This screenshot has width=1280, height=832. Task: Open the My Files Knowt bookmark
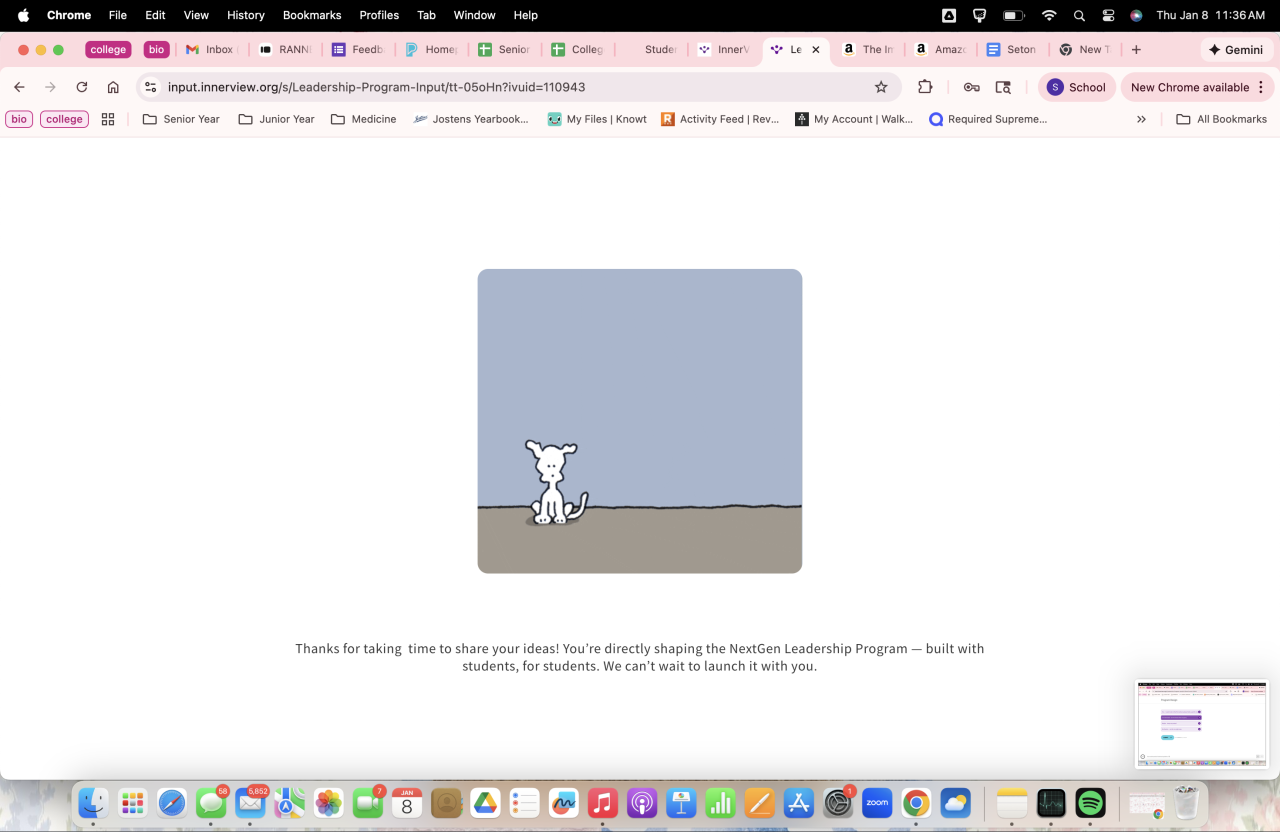pyautogui.click(x=597, y=119)
